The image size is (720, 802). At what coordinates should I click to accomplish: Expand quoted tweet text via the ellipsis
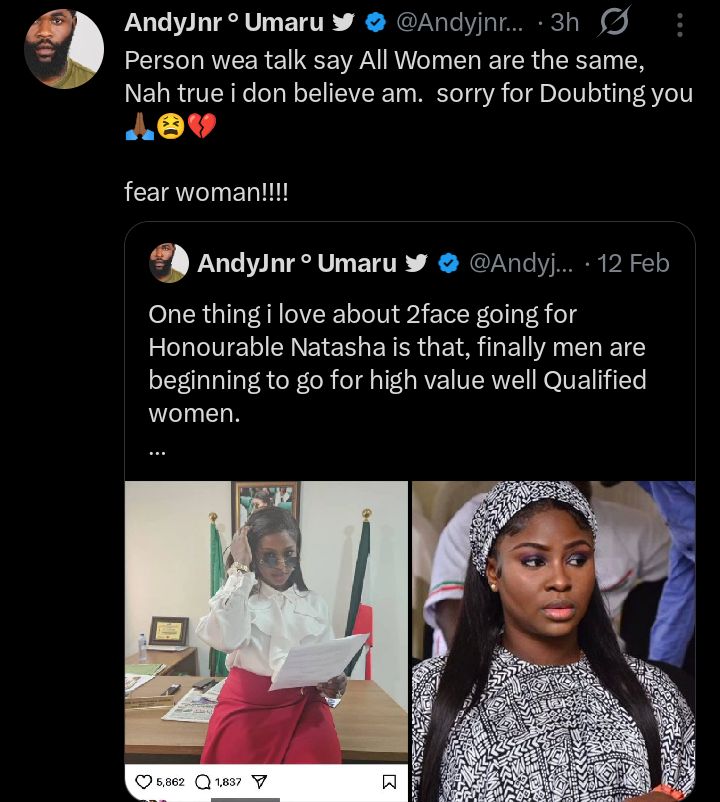pos(157,450)
